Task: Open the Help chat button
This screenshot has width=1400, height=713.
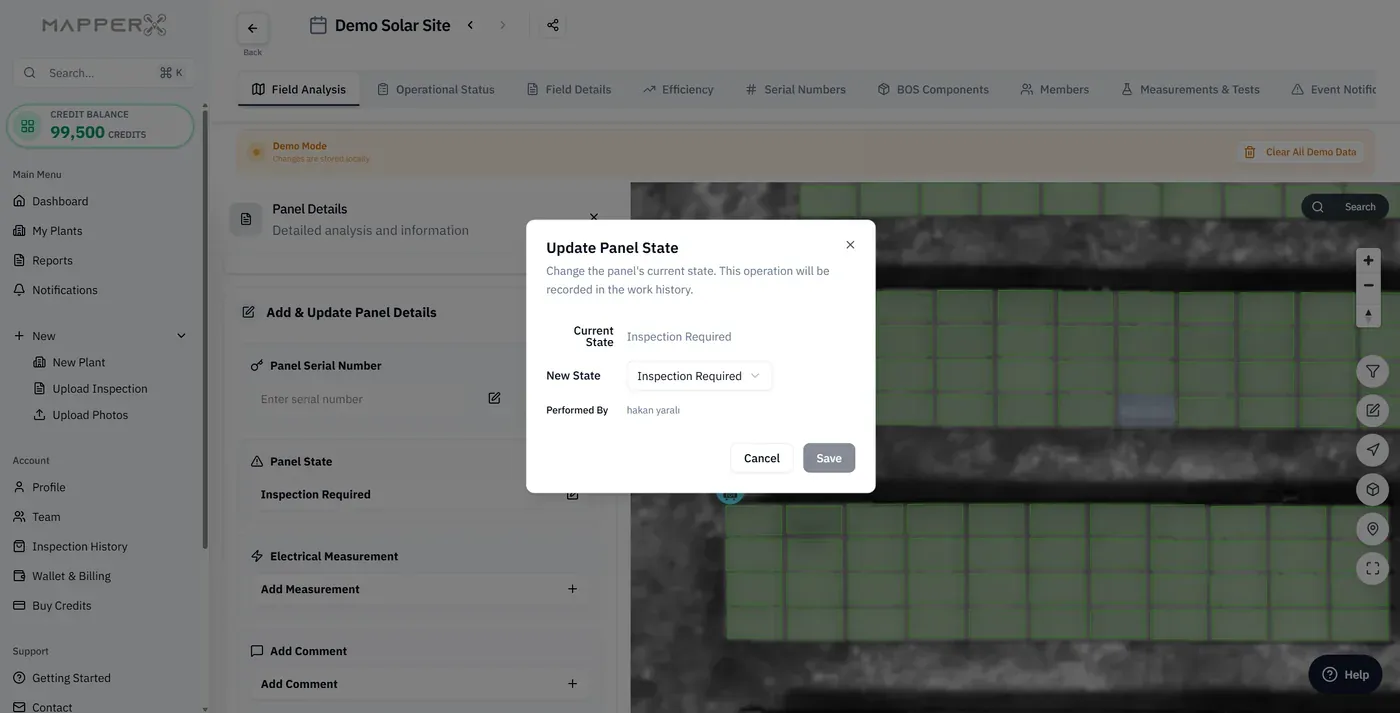Action: point(1345,674)
